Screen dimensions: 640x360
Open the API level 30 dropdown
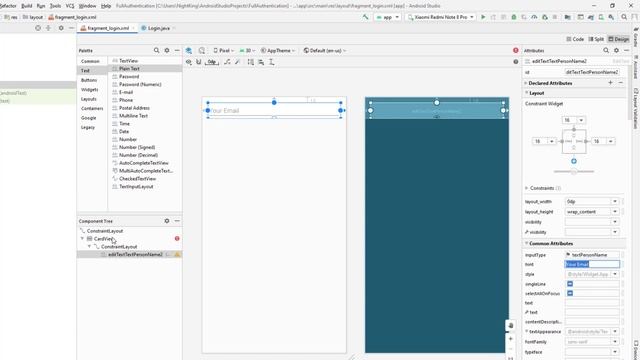(247, 51)
